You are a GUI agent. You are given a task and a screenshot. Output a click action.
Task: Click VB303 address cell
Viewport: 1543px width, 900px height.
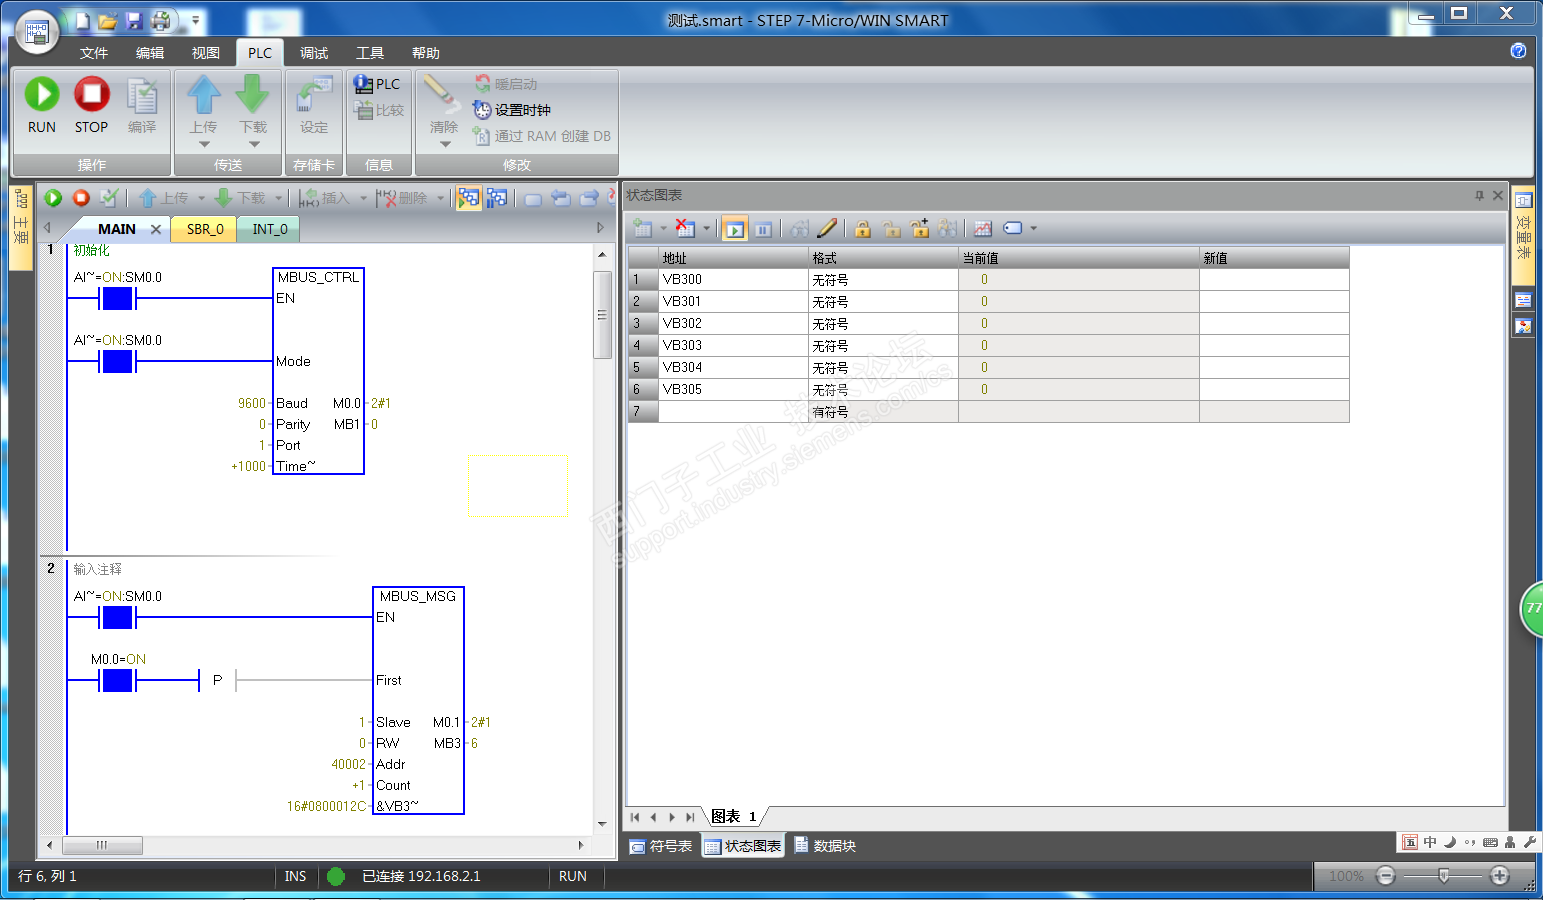point(733,346)
